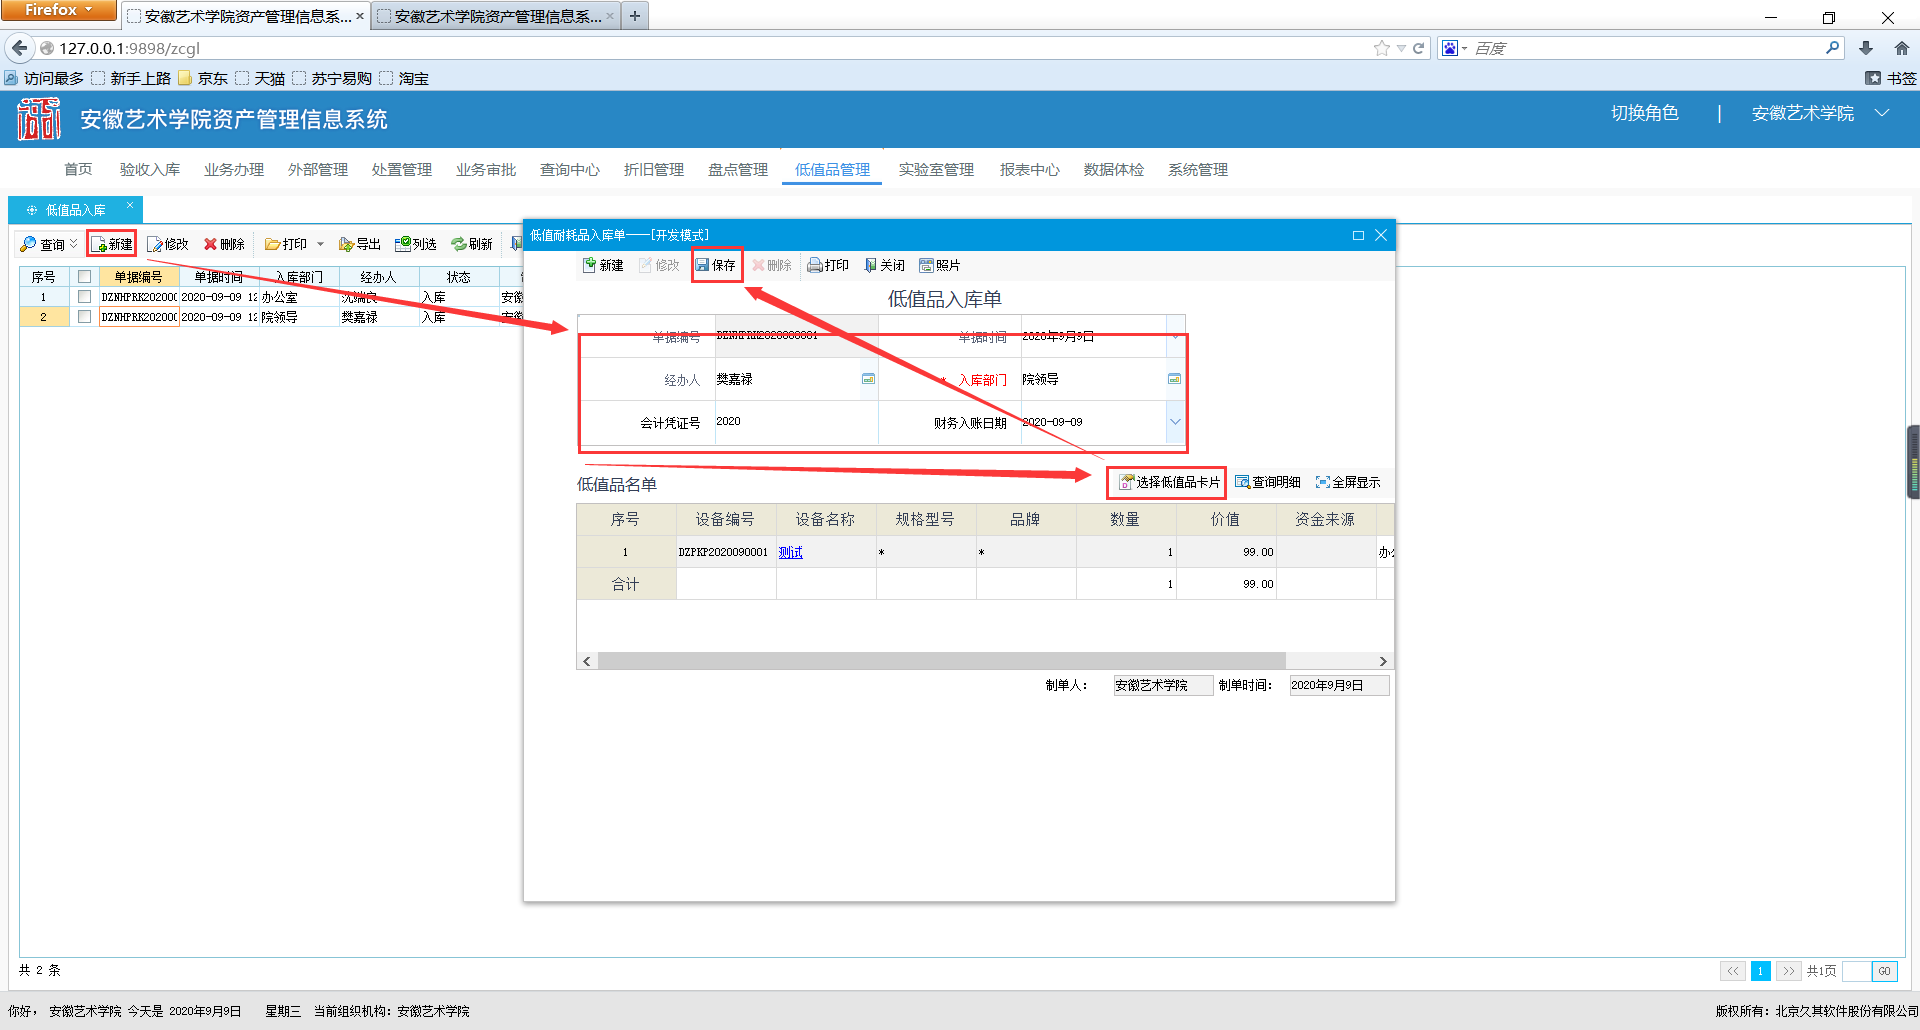Click 切换角色 to switch role
Screen dimensions: 1920x1030
(x=1644, y=113)
